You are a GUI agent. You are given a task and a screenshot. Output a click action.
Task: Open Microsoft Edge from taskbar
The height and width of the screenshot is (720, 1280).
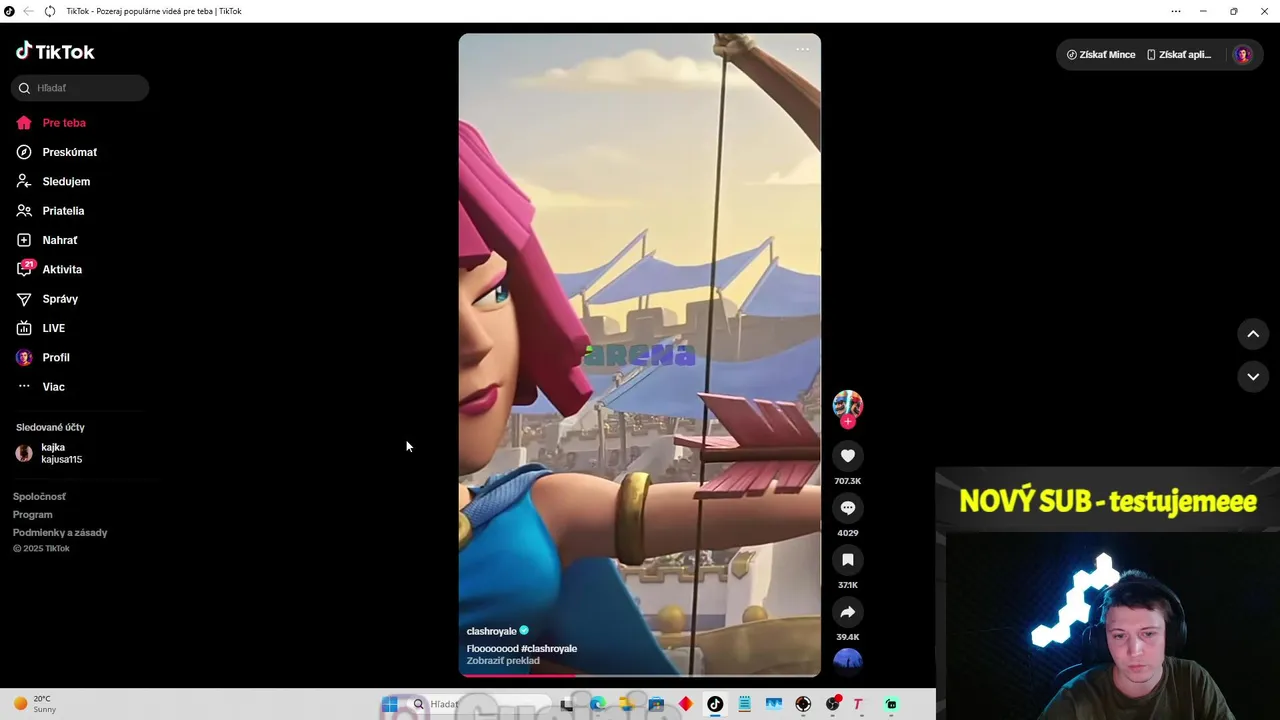pyautogui.click(x=598, y=704)
